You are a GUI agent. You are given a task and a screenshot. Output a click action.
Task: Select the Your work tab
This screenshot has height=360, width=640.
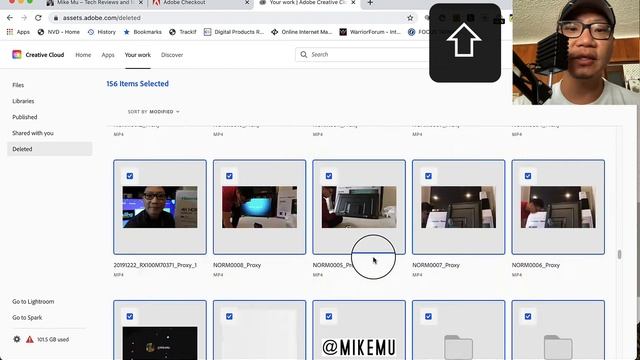138,55
